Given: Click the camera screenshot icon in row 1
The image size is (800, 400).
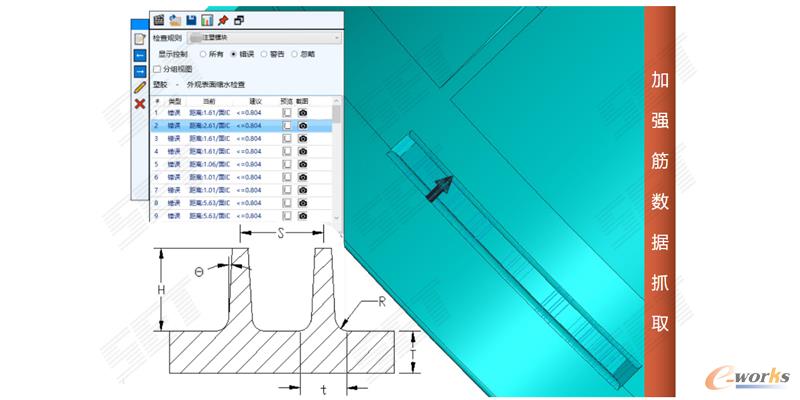Looking at the screenshot, I should [303, 113].
